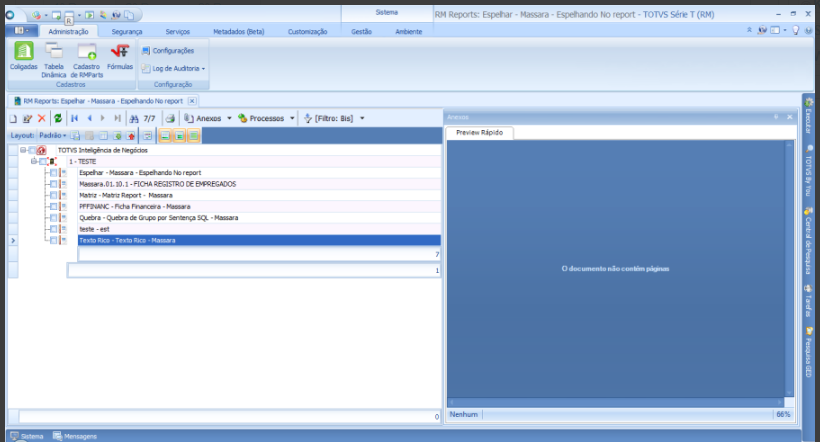Go to the first record
820x442 pixels.
pyautogui.click(x=74, y=119)
